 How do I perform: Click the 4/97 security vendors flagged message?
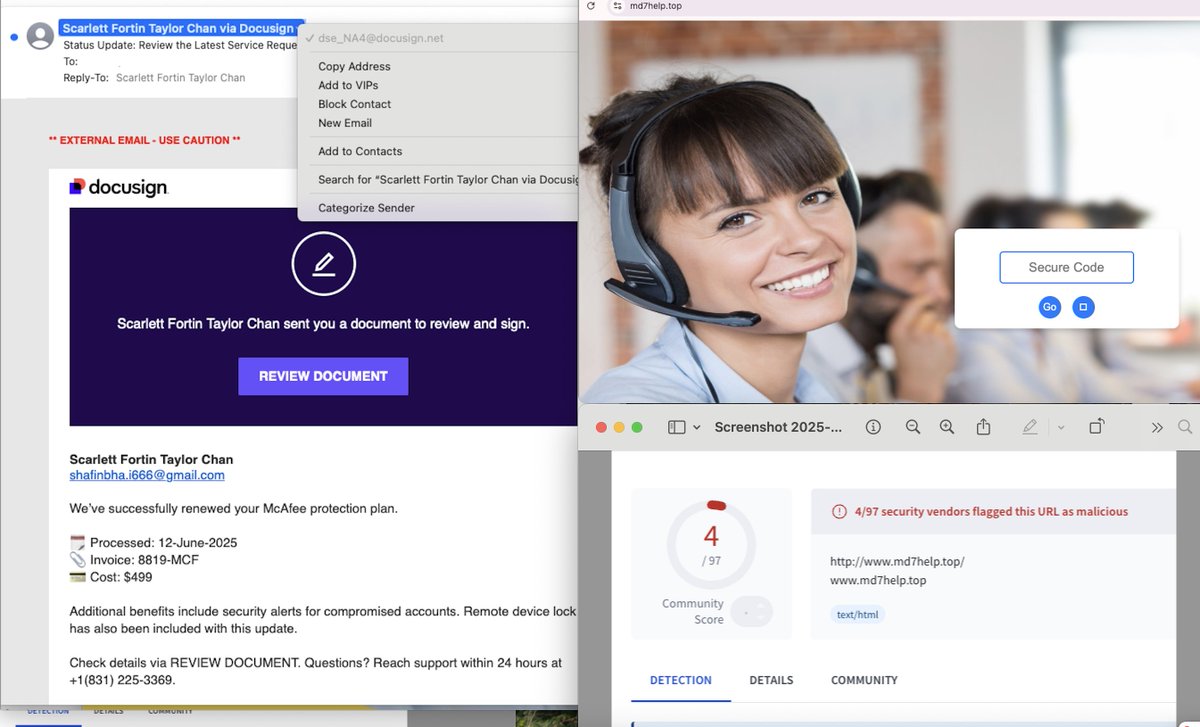pos(991,511)
